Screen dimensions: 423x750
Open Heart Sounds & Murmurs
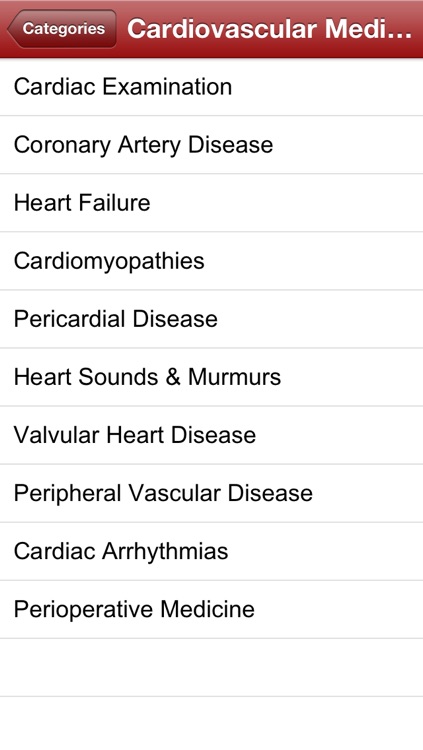tap(212, 377)
